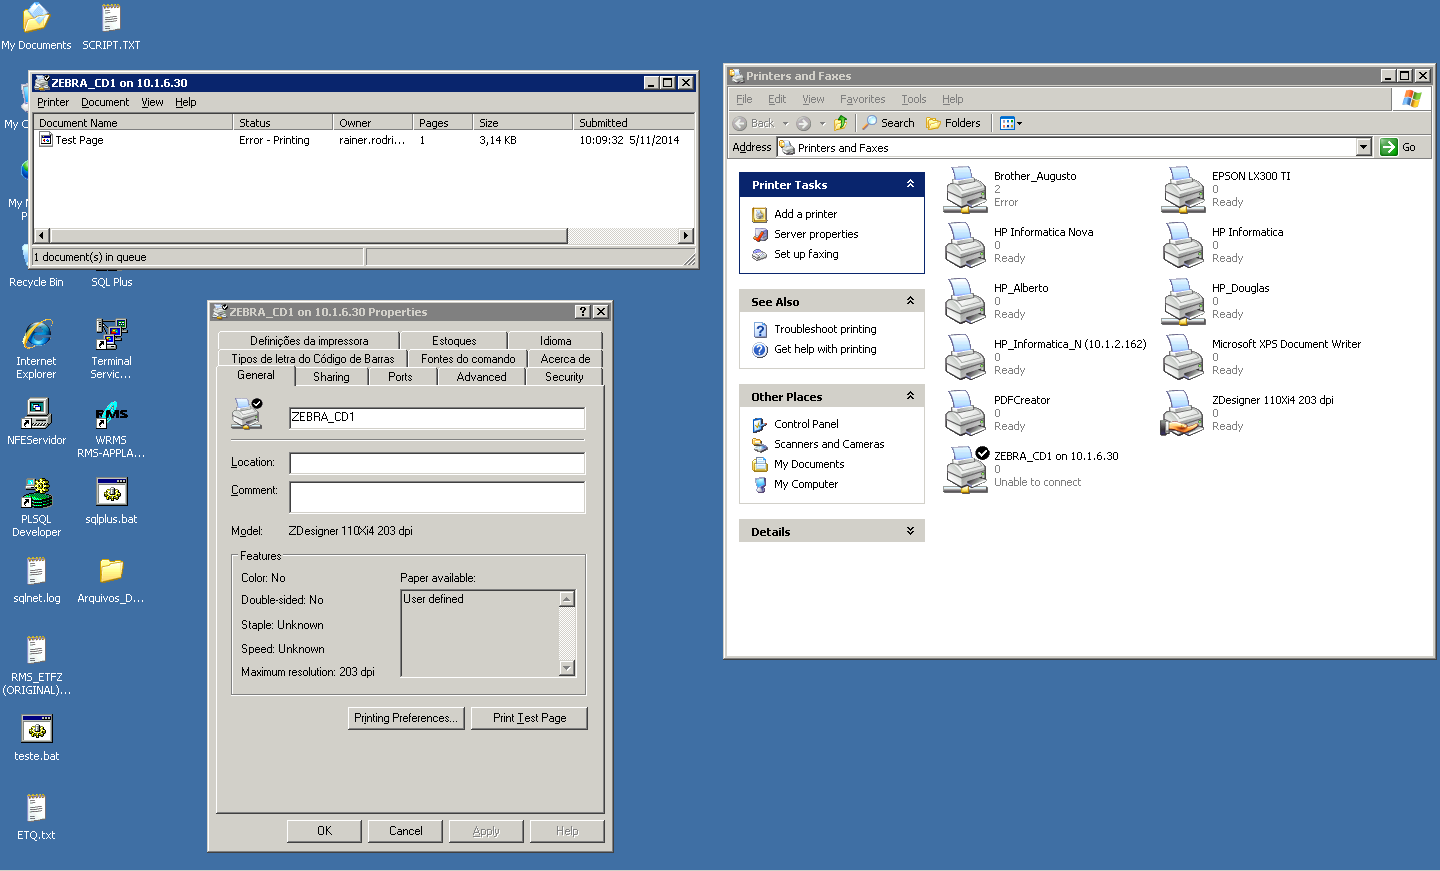Open Internet Explorer desktop icon
1440x871 pixels.
(x=36, y=348)
